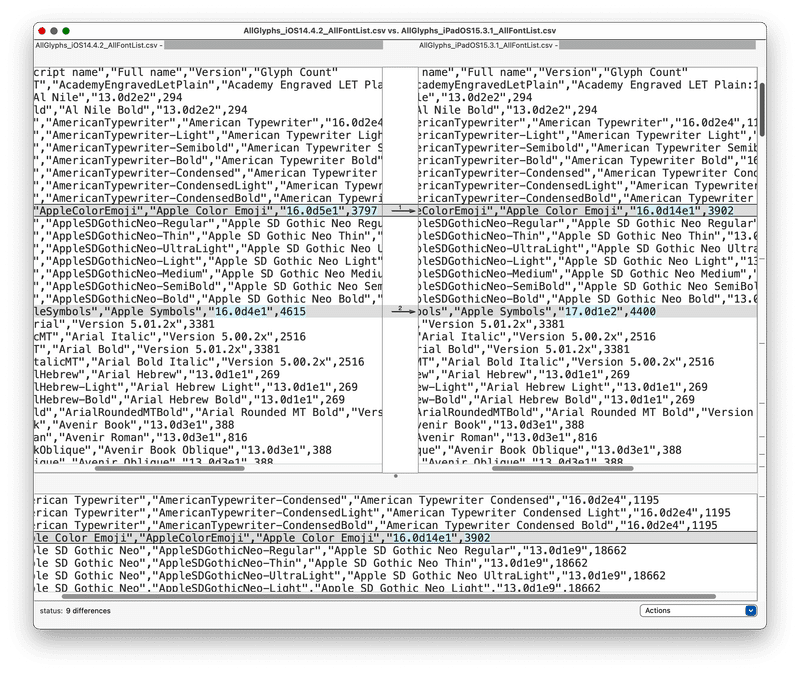800x673 pixels.
Task: Click the difference 1 copy arrow for AppleColorEmoji
Action: pyautogui.click(x=403, y=210)
